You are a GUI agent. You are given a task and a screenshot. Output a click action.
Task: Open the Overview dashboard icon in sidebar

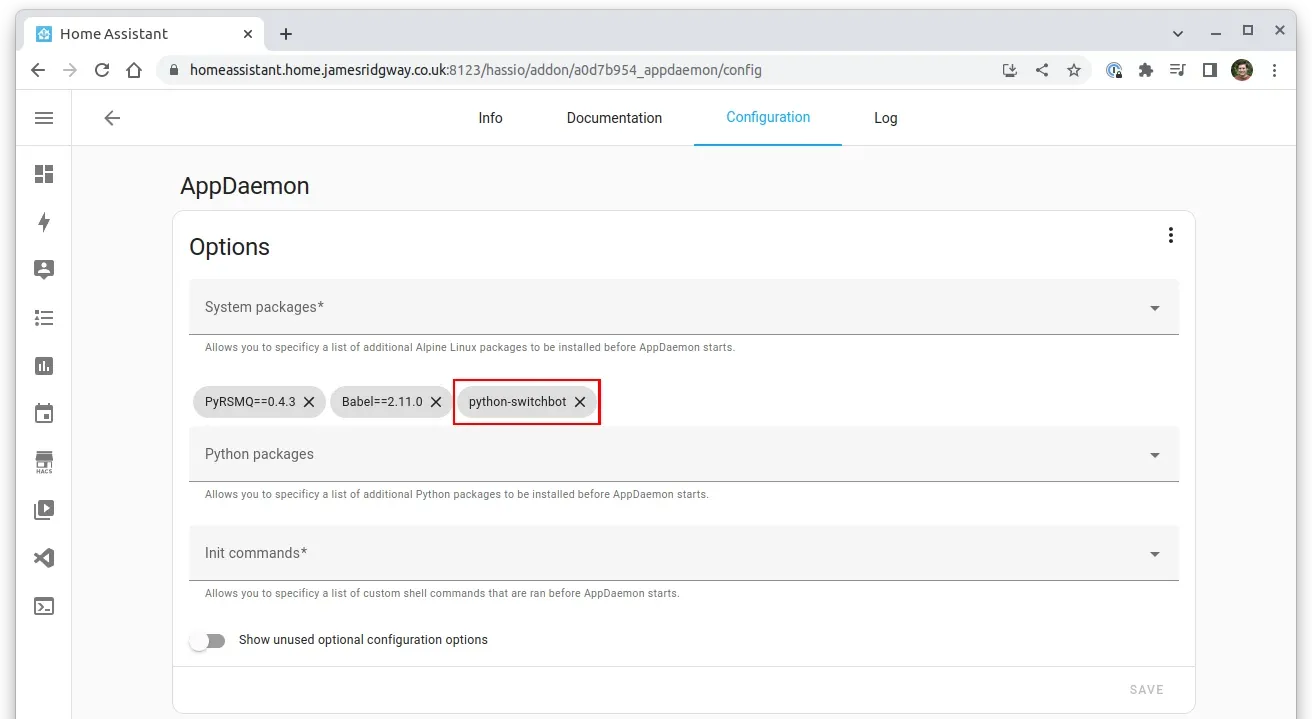tap(44, 174)
